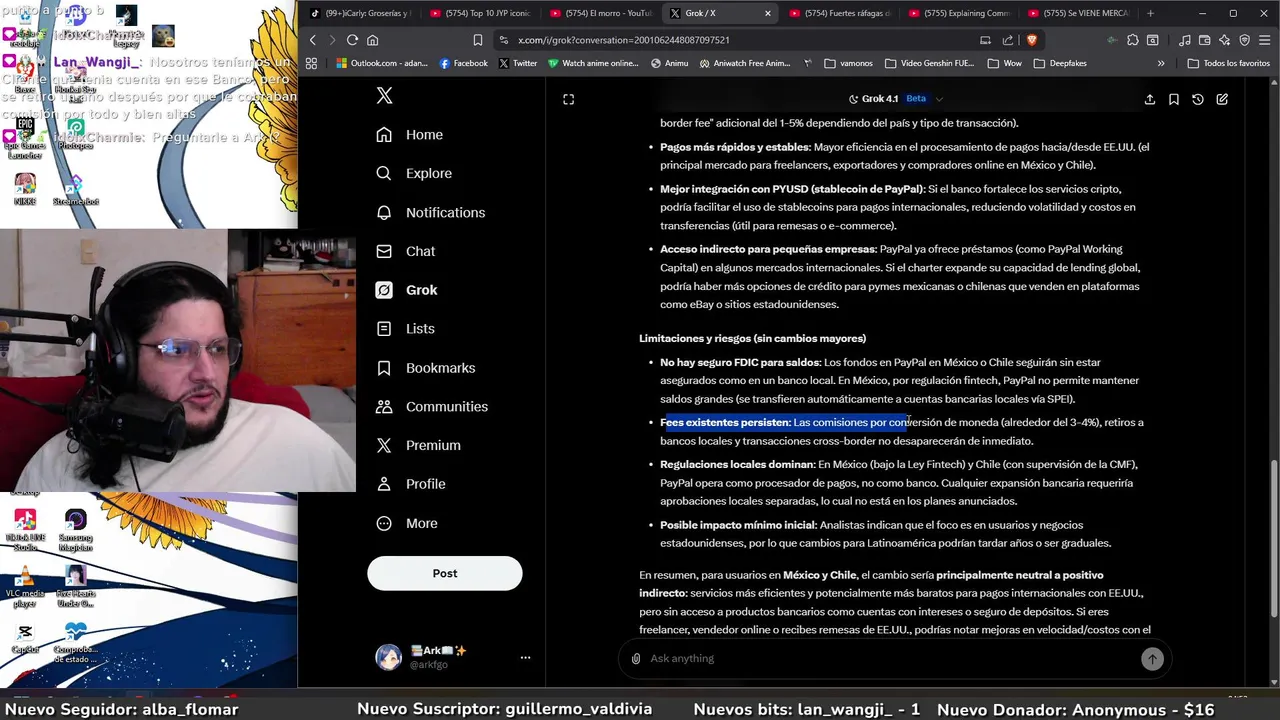Click the page vertical scrollbar
The height and width of the screenshot is (720, 1280).
point(1274,537)
